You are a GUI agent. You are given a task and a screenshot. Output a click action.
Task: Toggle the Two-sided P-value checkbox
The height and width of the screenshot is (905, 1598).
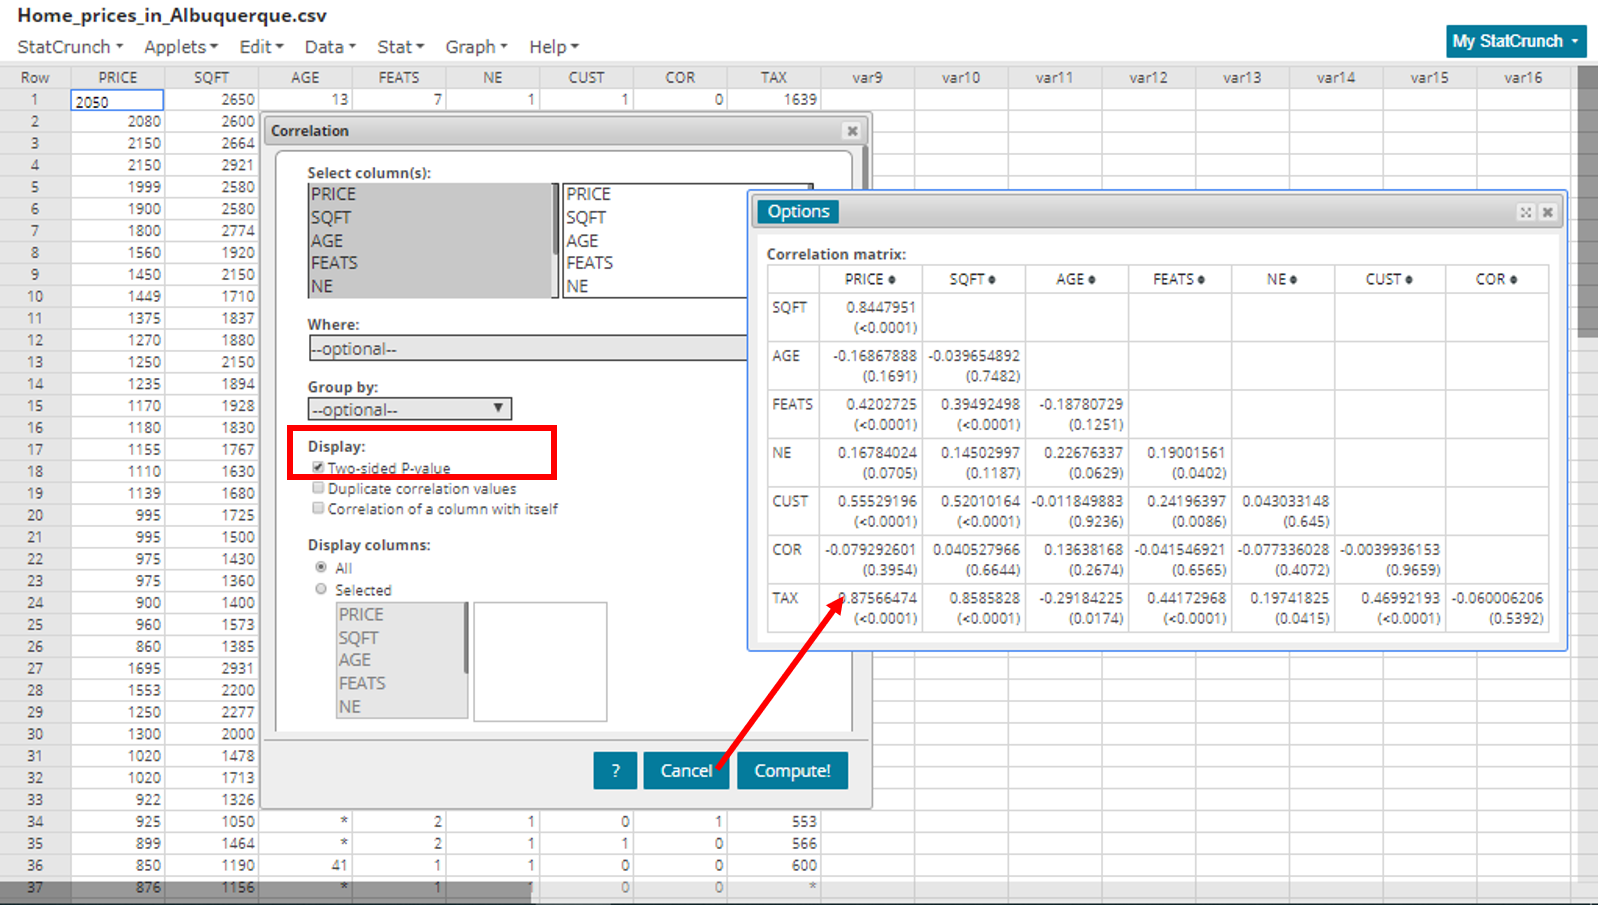tap(318, 468)
